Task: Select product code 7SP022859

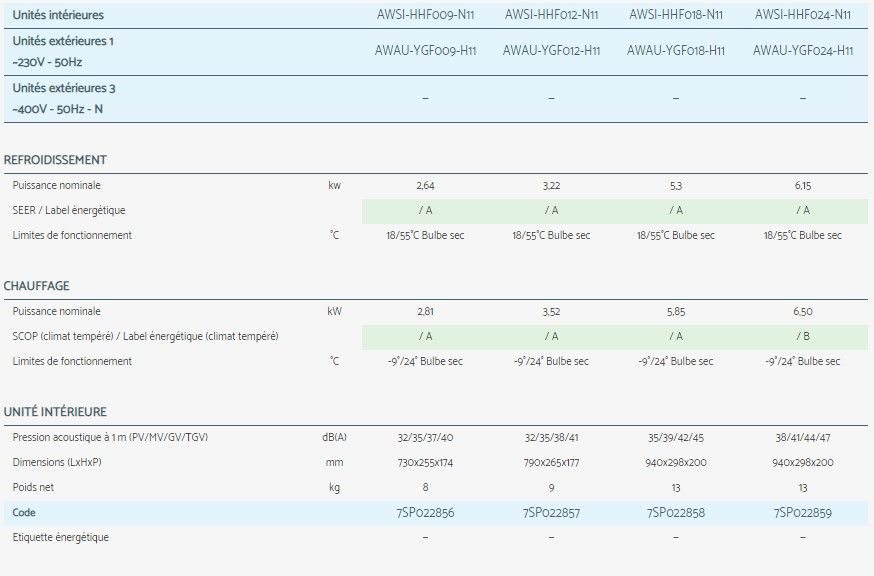Action: pos(802,512)
